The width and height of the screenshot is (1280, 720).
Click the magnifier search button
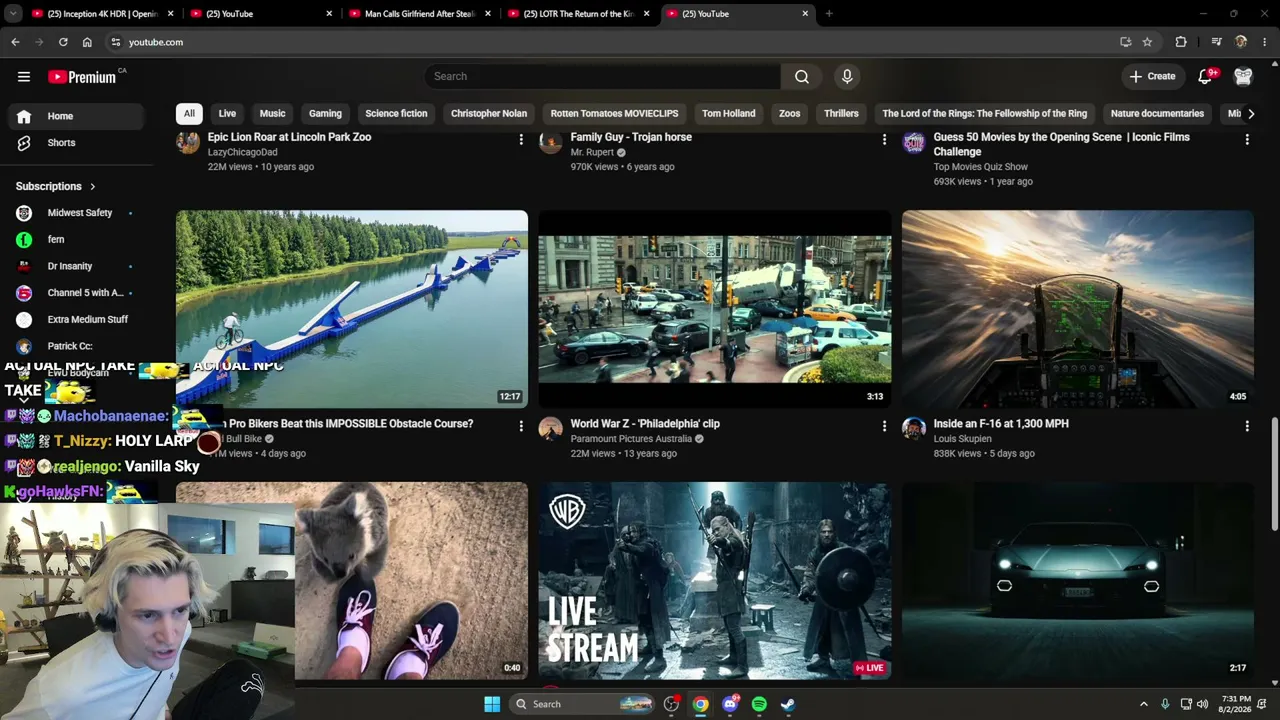coord(802,76)
